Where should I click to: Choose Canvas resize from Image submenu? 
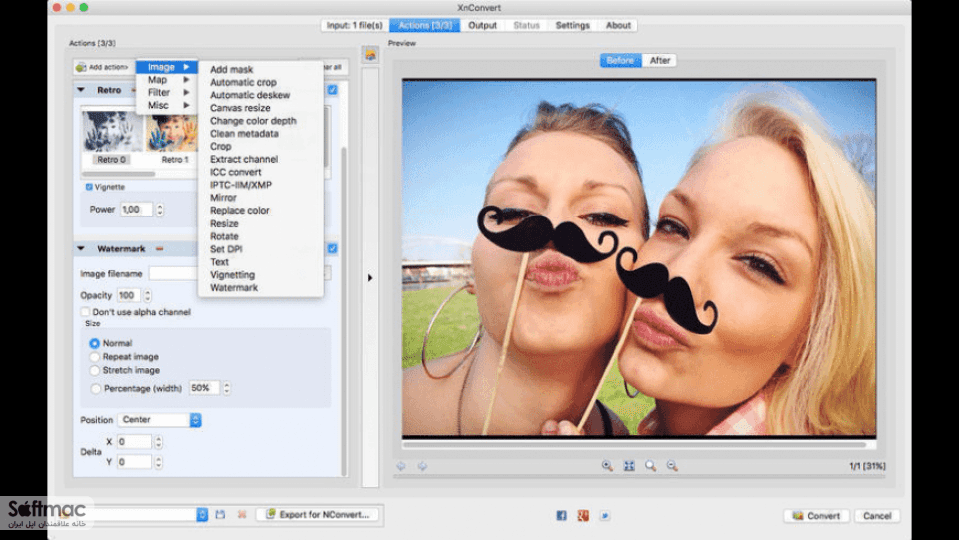[x=240, y=108]
